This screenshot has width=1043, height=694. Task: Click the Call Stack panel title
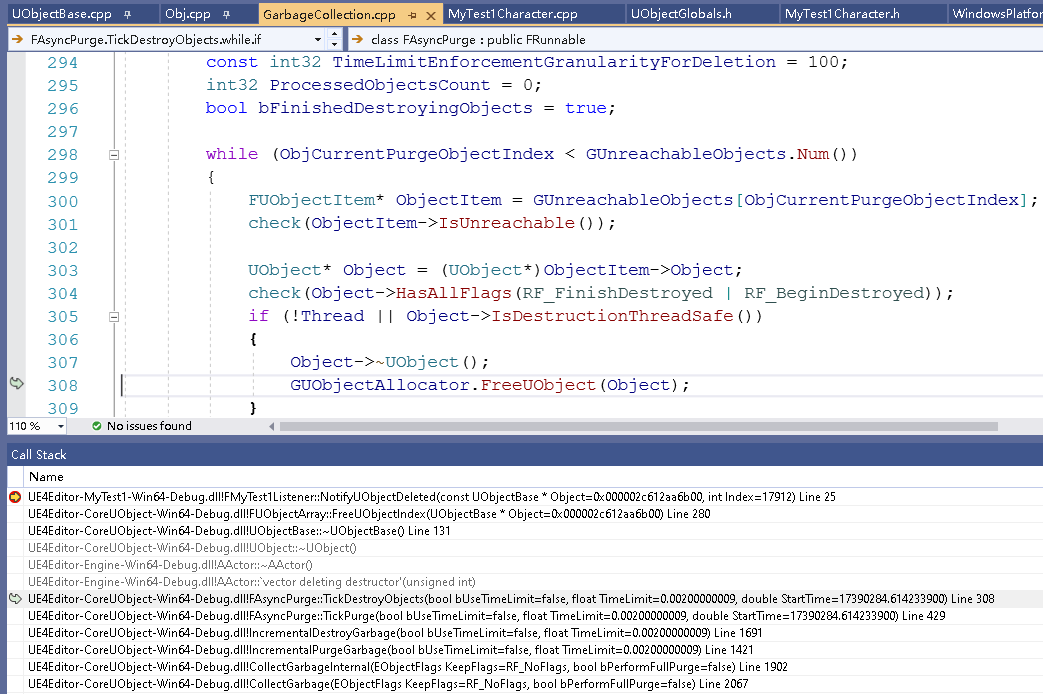39,454
